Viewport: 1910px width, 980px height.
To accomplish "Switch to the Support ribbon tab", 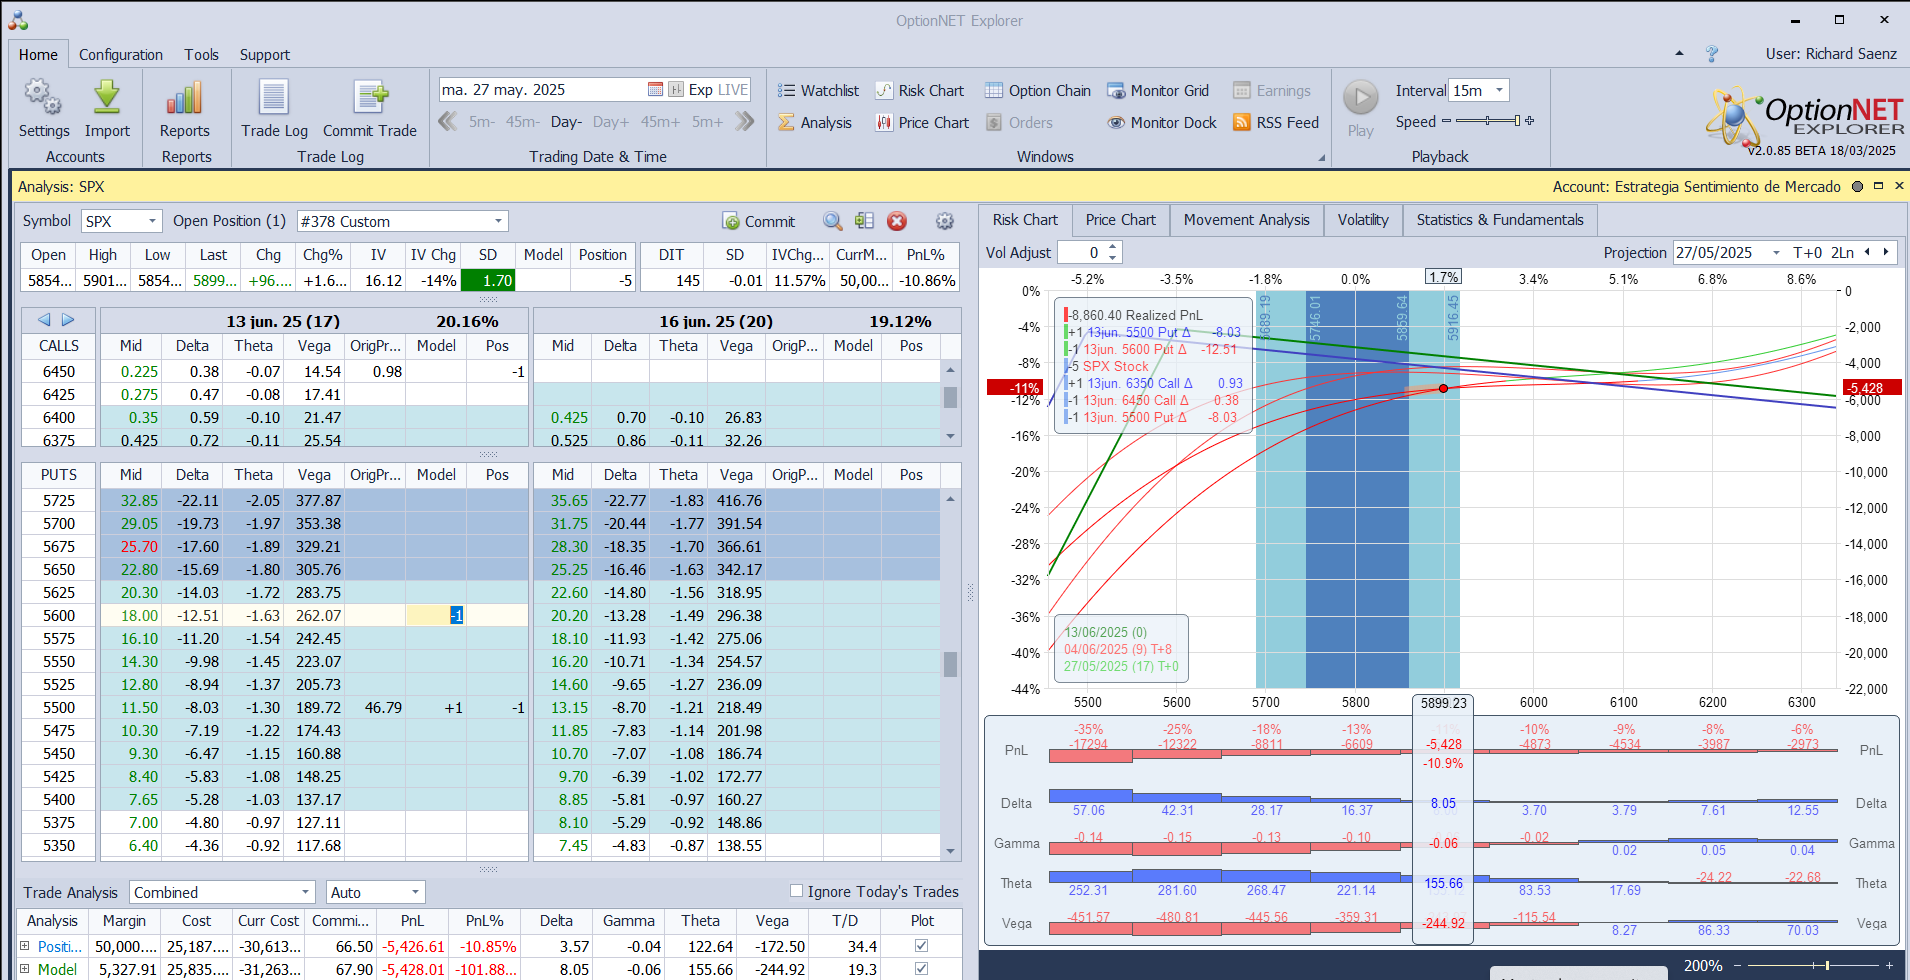I will (264, 55).
